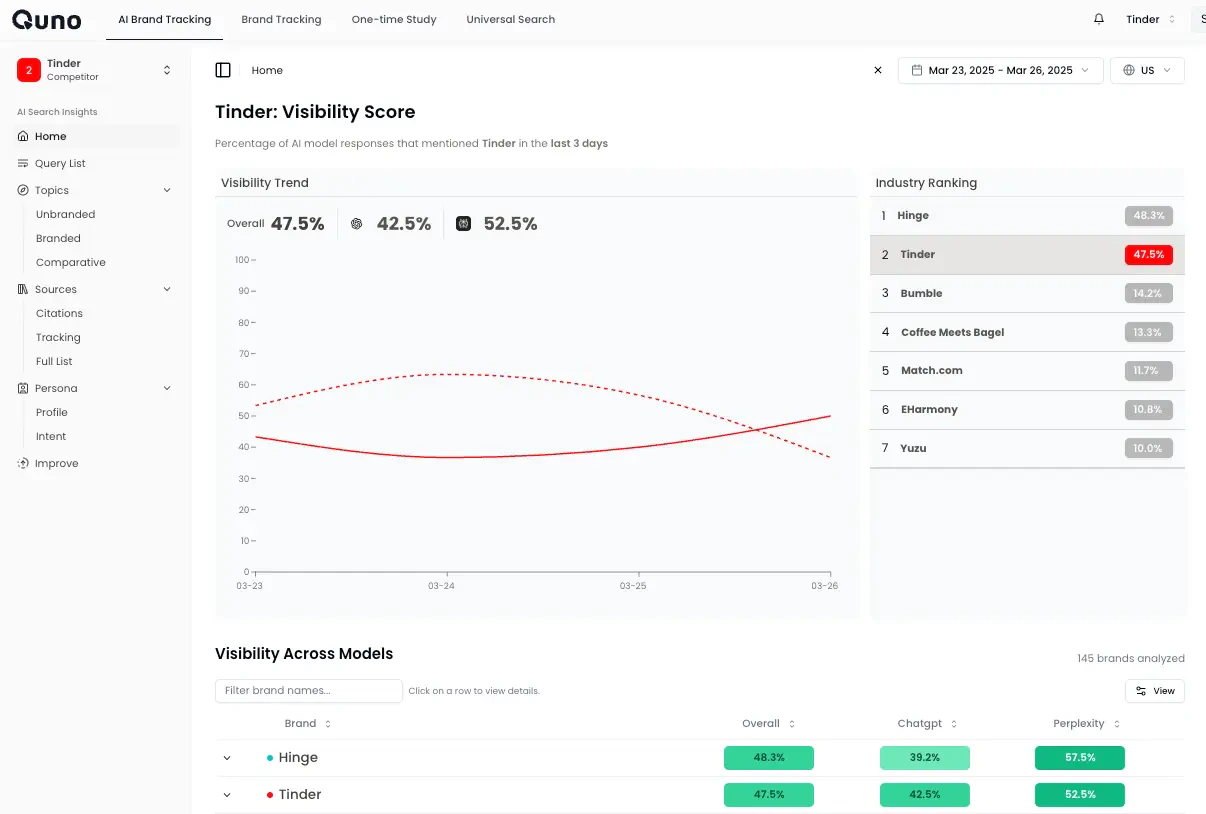Open the Tinder competitor switcher
The height and width of the screenshot is (814, 1206).
[95, 70]
